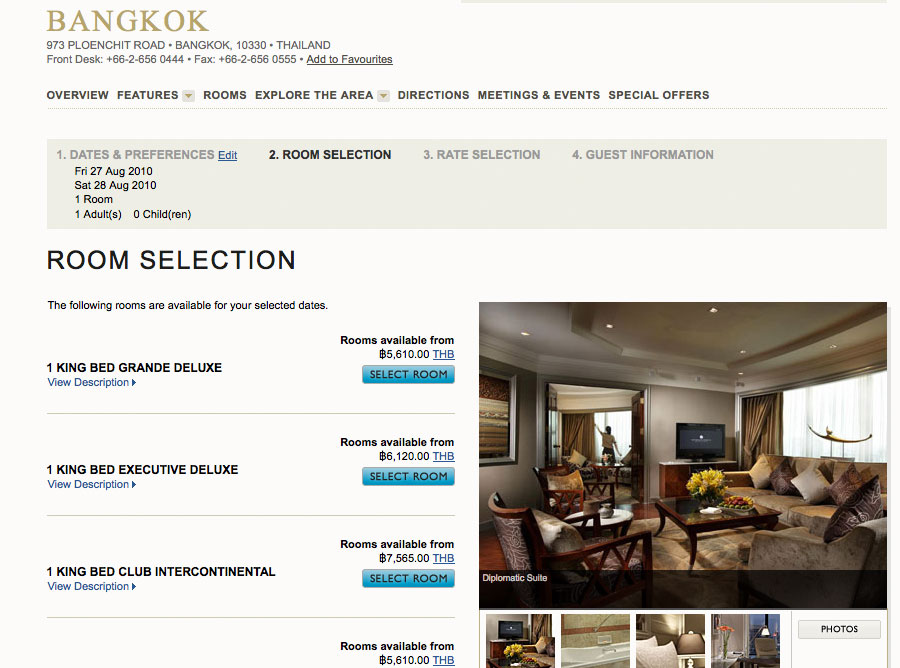Click the Add to Favourites link

349,59
